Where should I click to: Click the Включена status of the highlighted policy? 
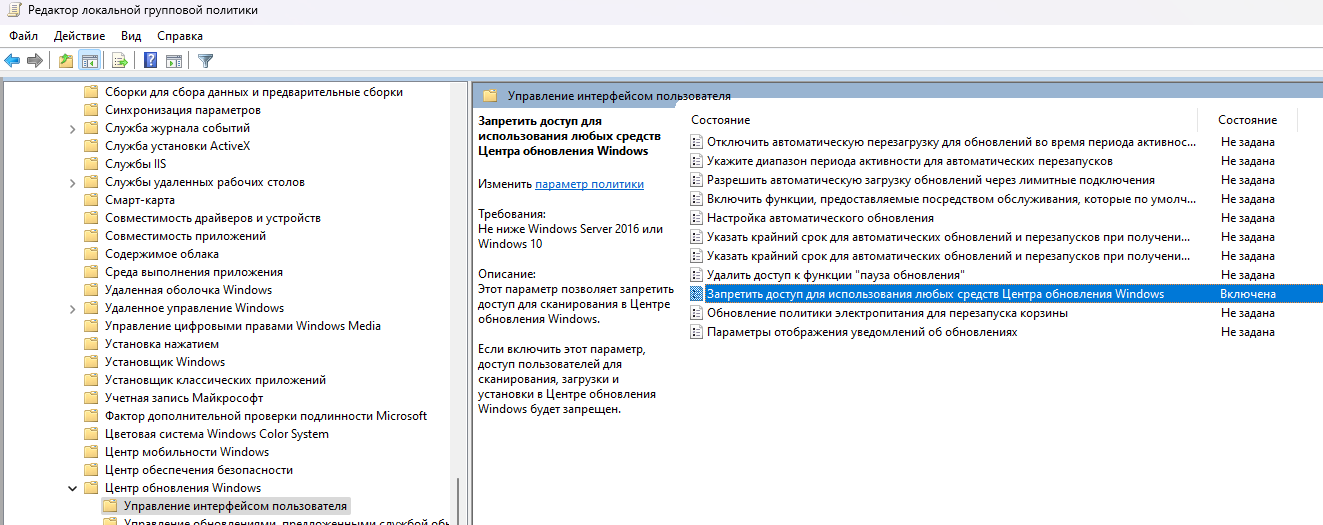coord(1247,294)
